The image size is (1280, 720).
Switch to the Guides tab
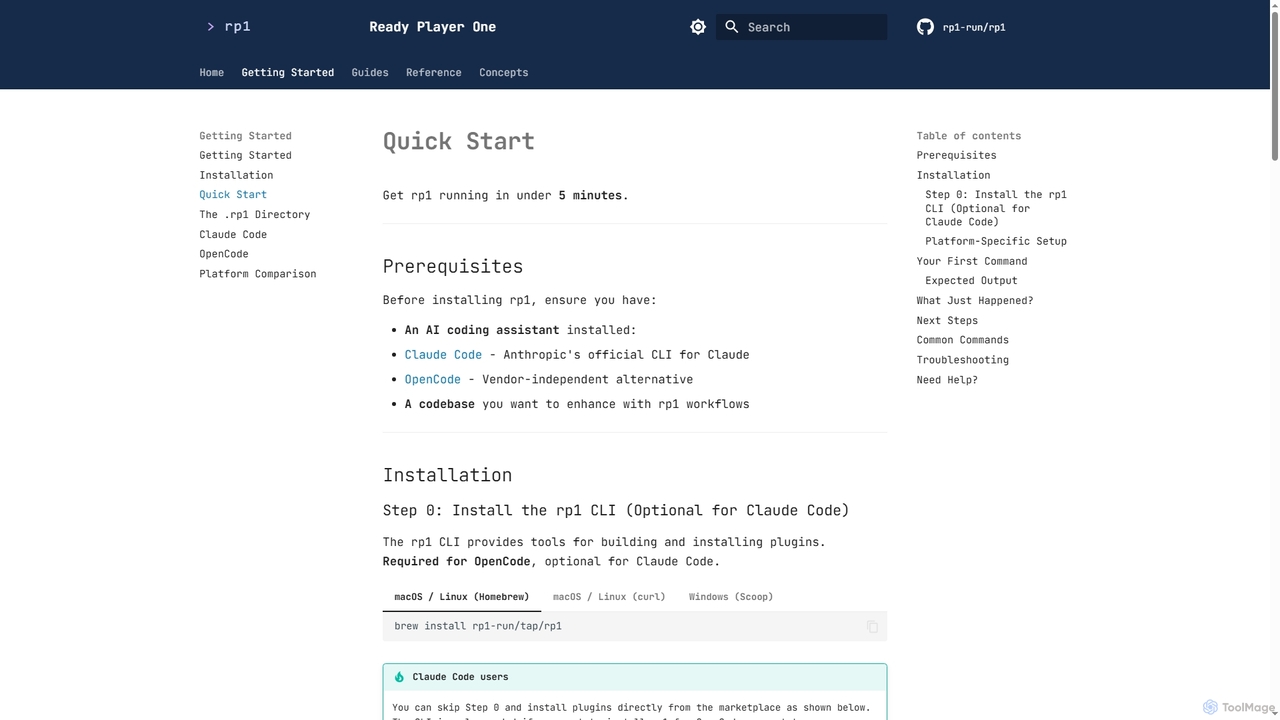[370, 72]
